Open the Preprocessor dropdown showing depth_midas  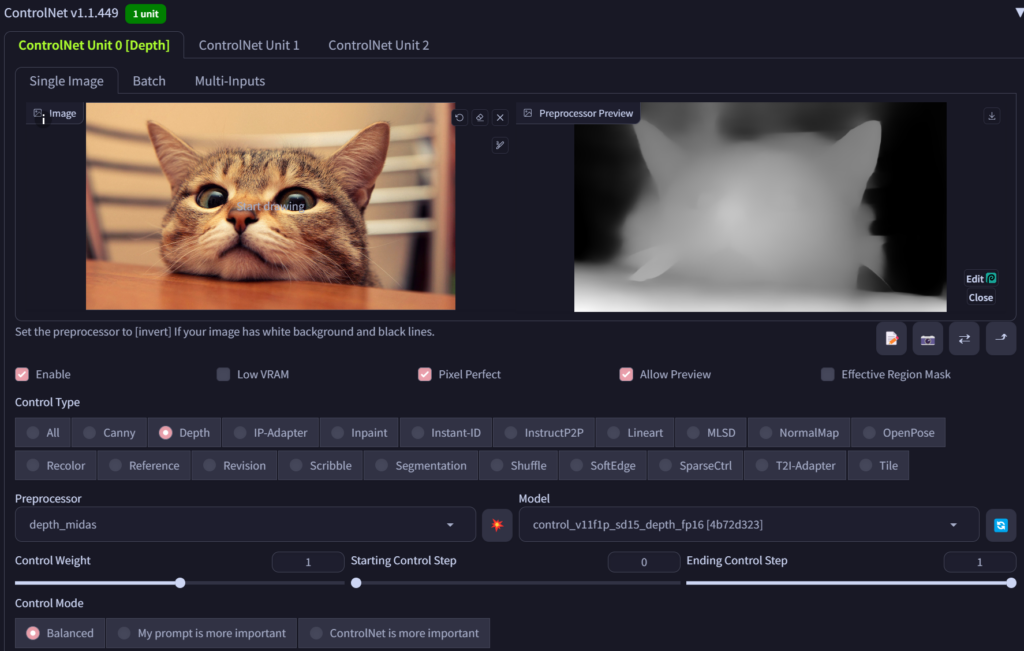point(245,524)
